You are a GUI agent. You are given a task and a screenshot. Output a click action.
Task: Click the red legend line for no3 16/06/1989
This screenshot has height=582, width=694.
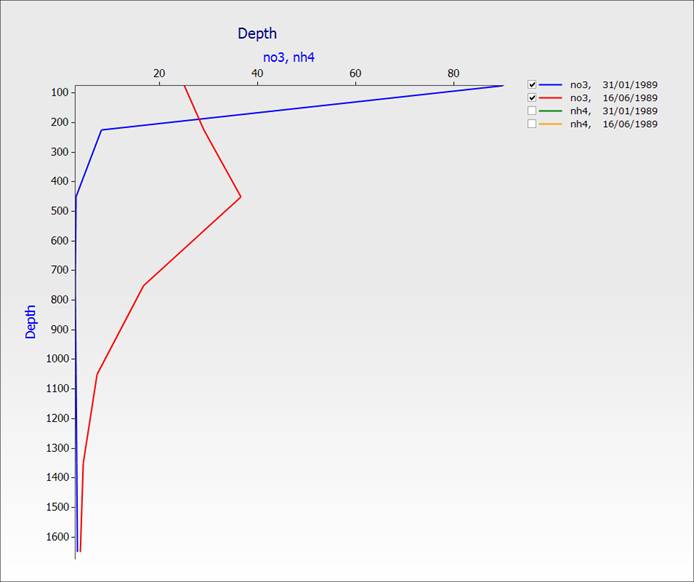pos(551,98)
